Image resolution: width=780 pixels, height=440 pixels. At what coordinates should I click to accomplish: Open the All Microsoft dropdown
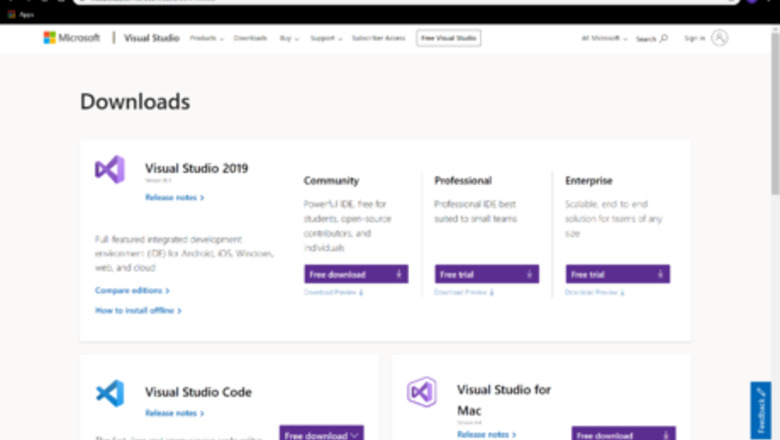coord(604,38)
